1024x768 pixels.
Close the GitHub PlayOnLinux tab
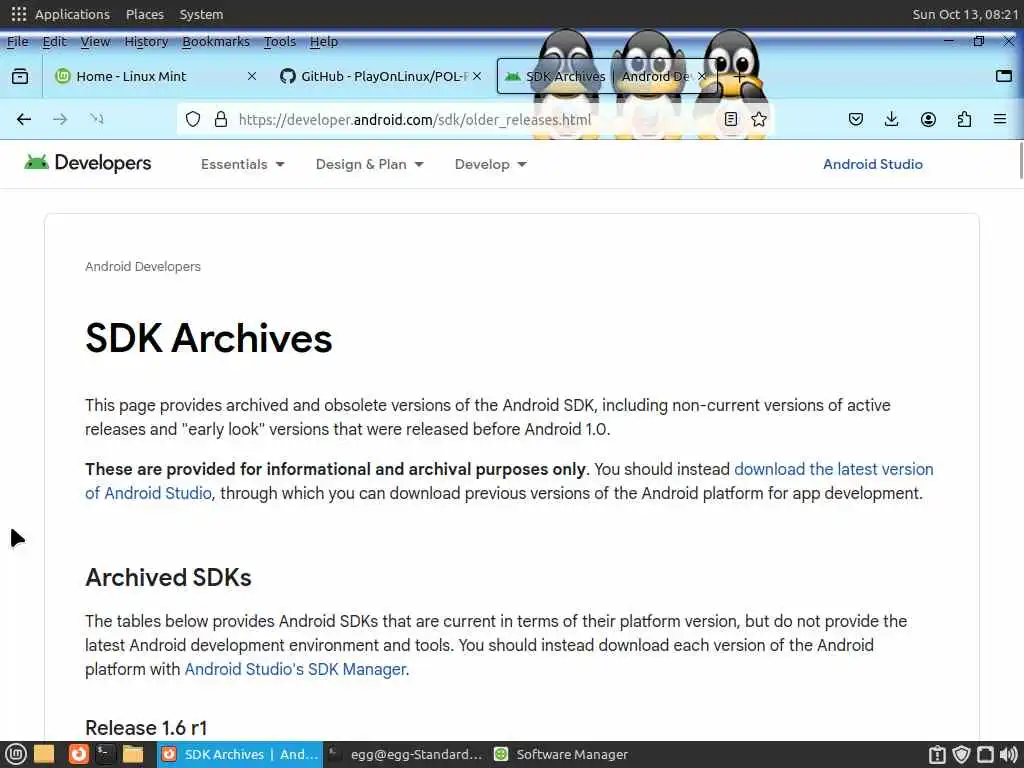[x=477, y=76]
